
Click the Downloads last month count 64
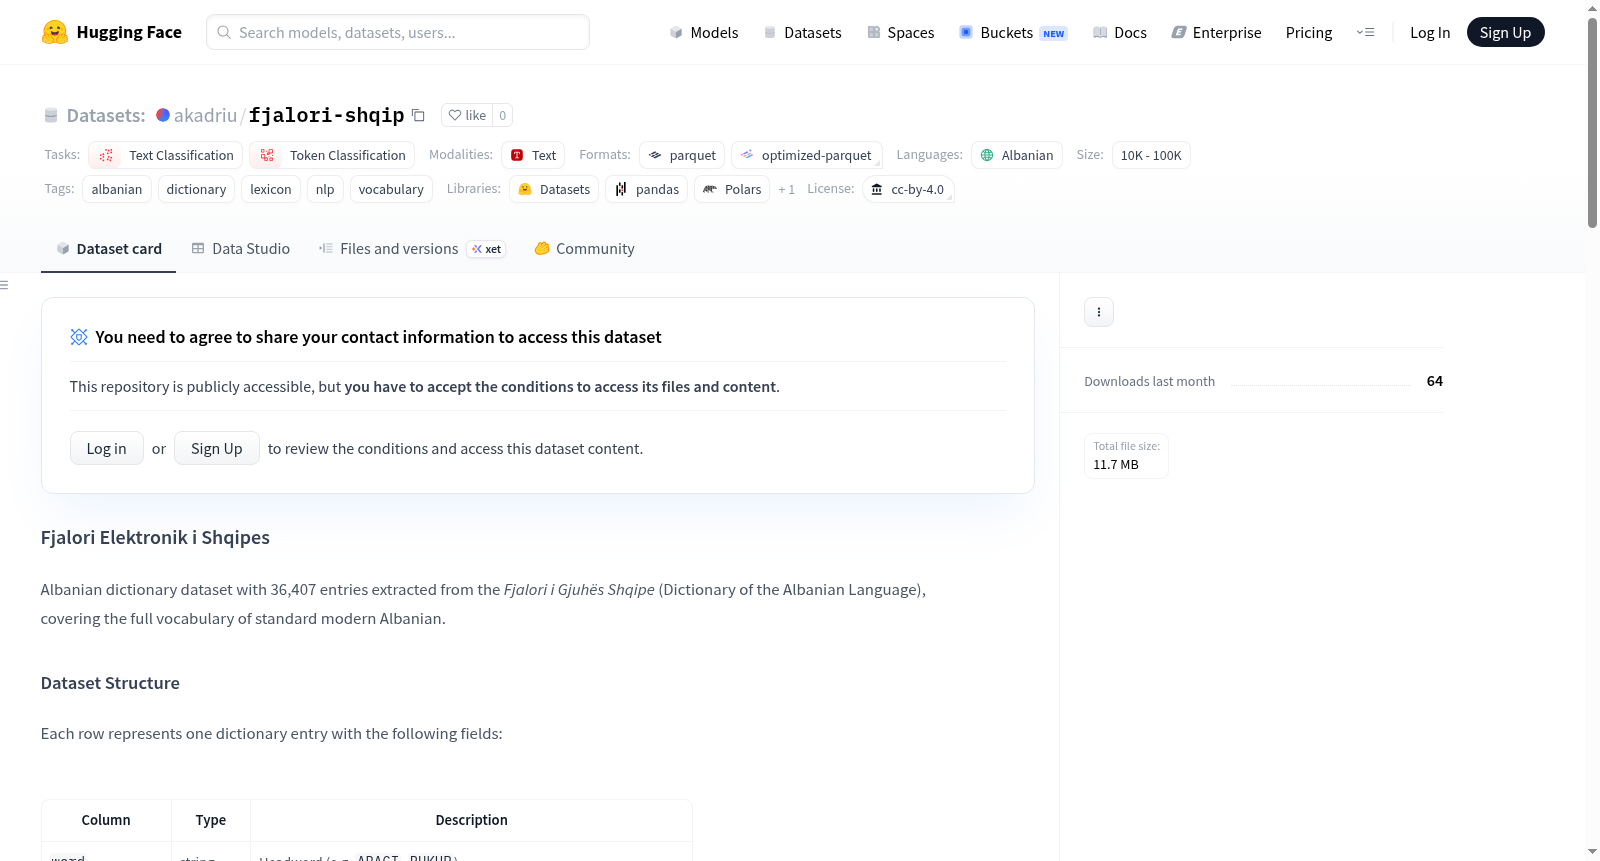pos(1434,381)
